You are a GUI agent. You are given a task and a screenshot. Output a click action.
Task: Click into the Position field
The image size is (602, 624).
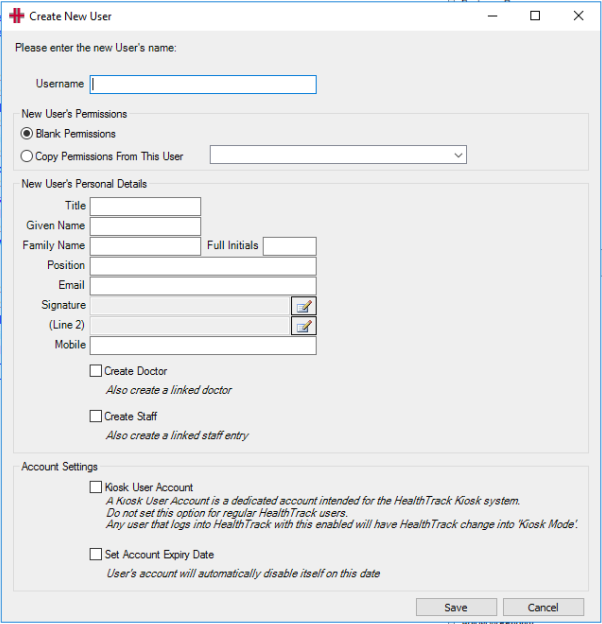coord(203,266)
